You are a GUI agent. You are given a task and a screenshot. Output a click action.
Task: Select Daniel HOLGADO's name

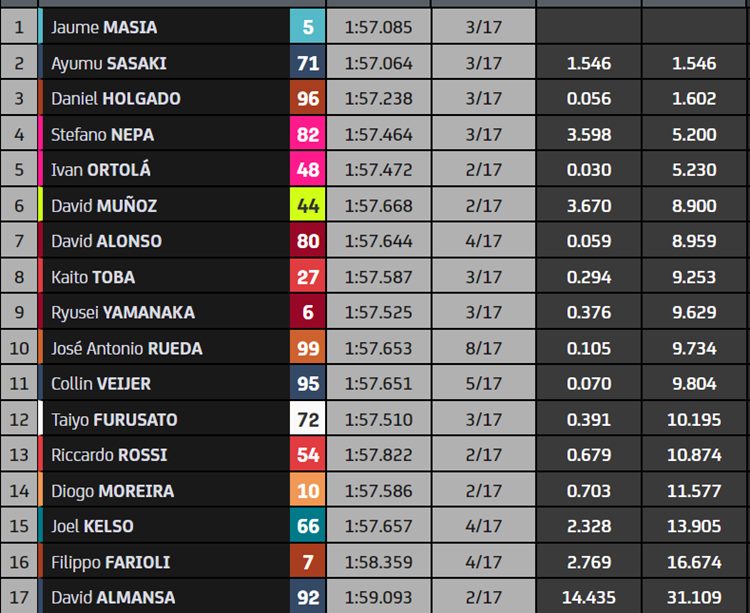pyautogui.click(x=116, y=99)
